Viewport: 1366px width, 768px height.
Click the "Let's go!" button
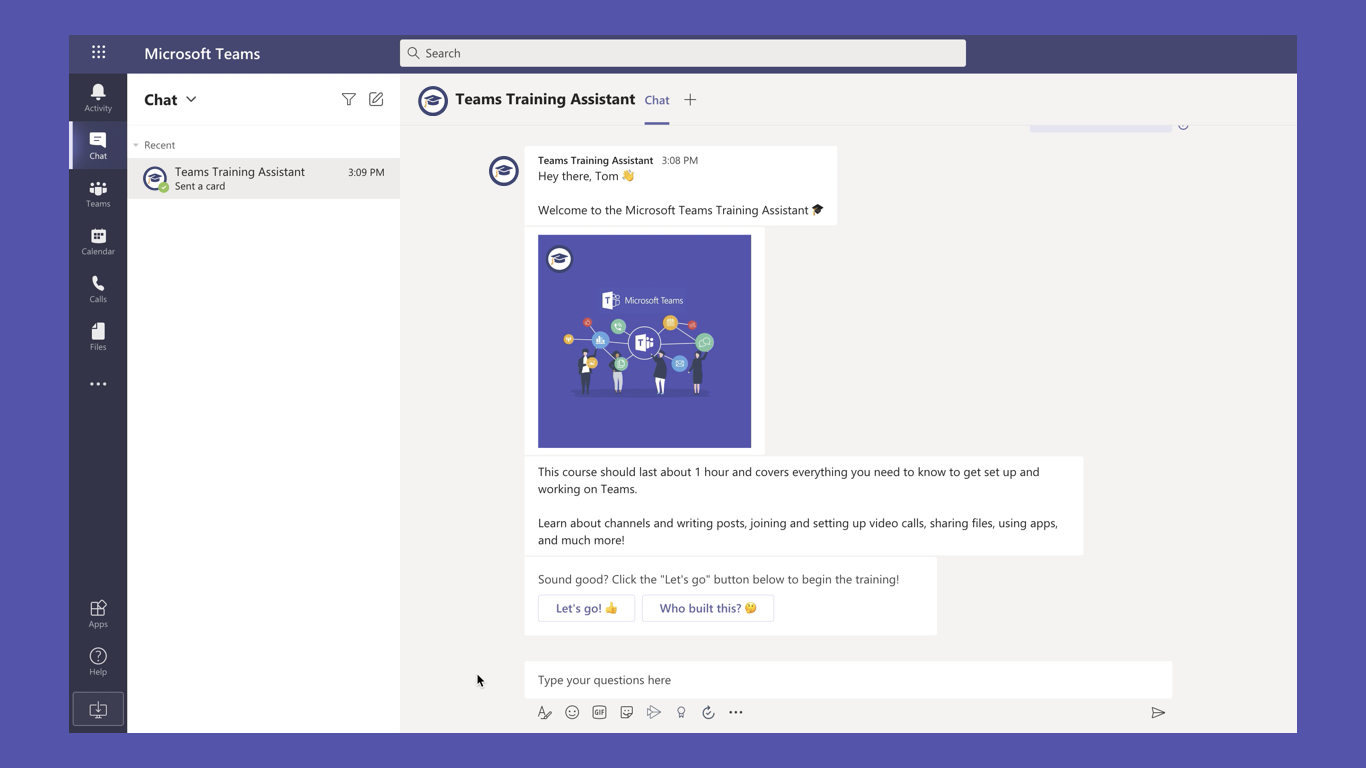coord(586,608)
